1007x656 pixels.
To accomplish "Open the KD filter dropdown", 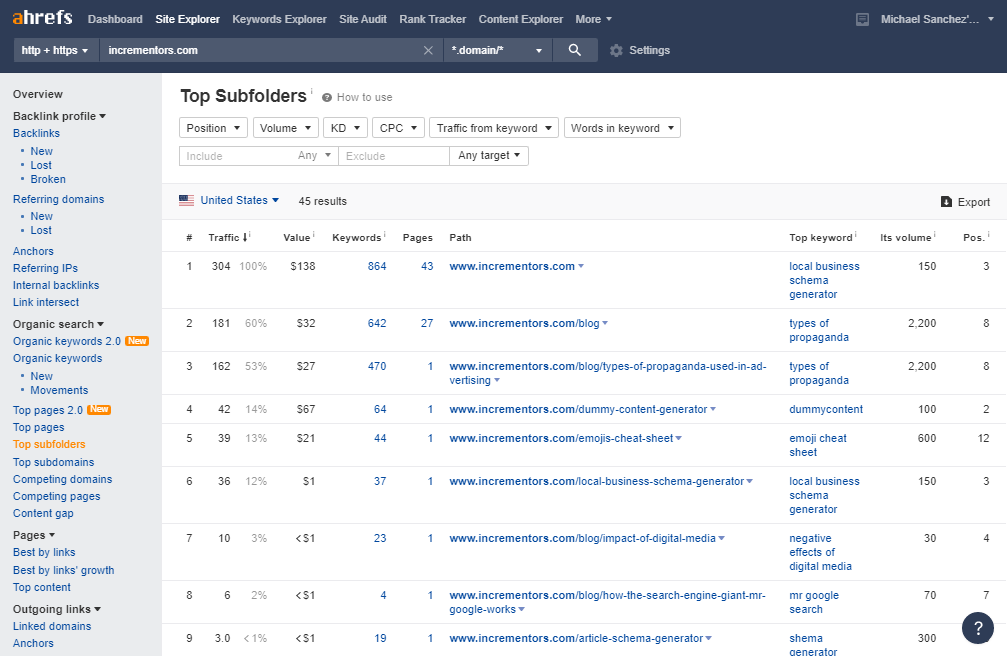I will (345, 128).
